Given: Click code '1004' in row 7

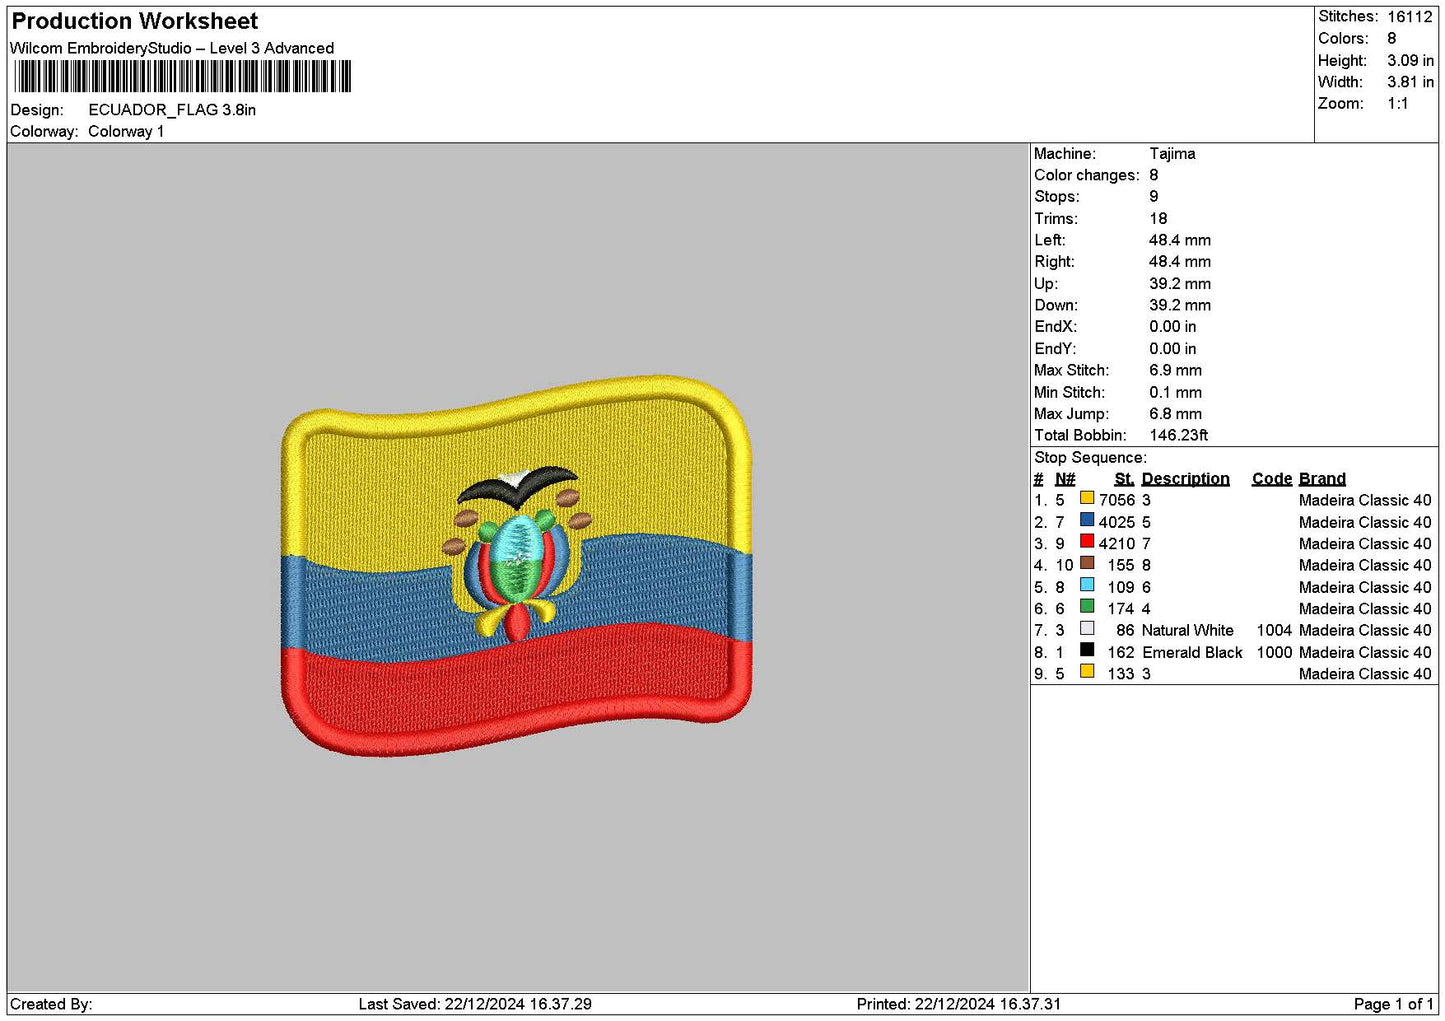Looking at the screenshot, I should pos(1274,631).
